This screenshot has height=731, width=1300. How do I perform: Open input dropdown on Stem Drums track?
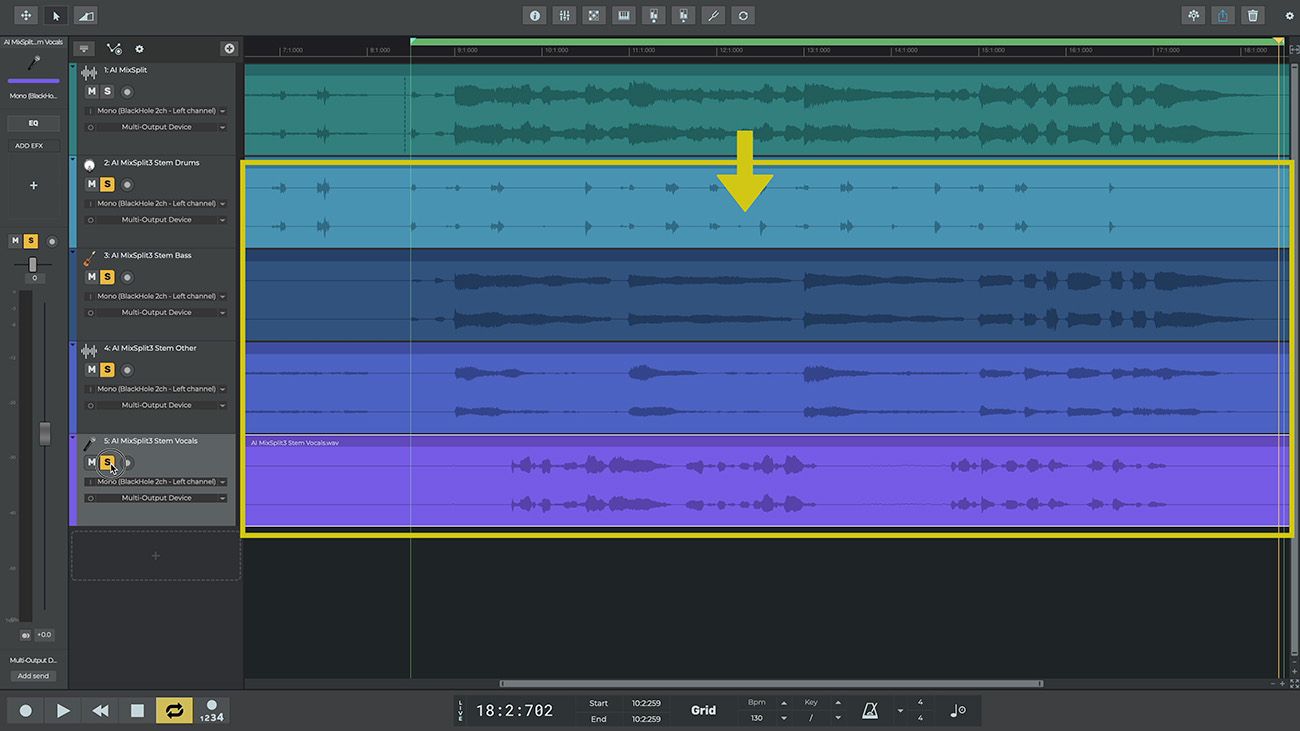(x=157, y=203)
